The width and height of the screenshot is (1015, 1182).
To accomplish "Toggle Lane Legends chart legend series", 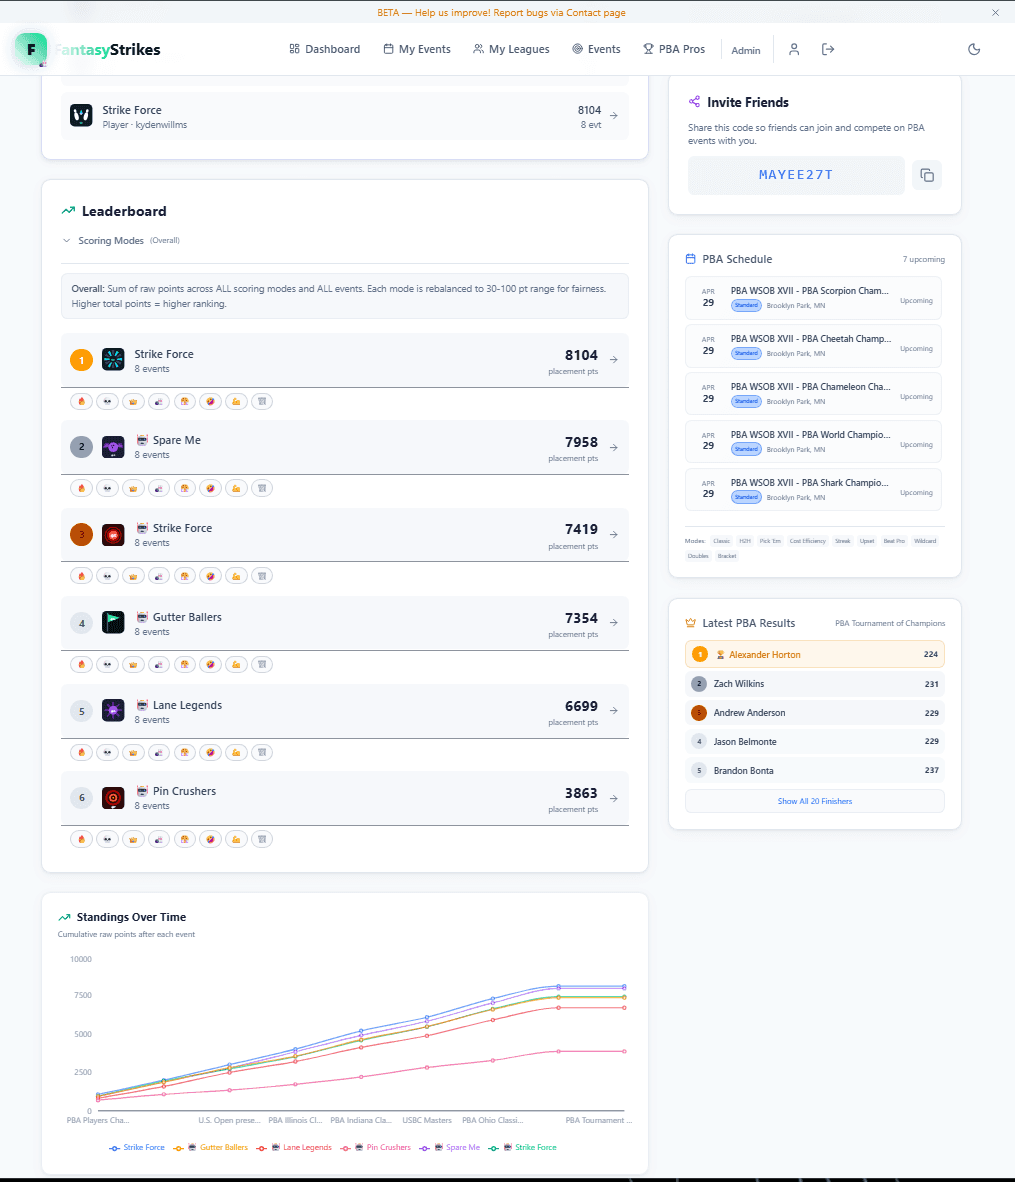I will [x=294, y=1147].
